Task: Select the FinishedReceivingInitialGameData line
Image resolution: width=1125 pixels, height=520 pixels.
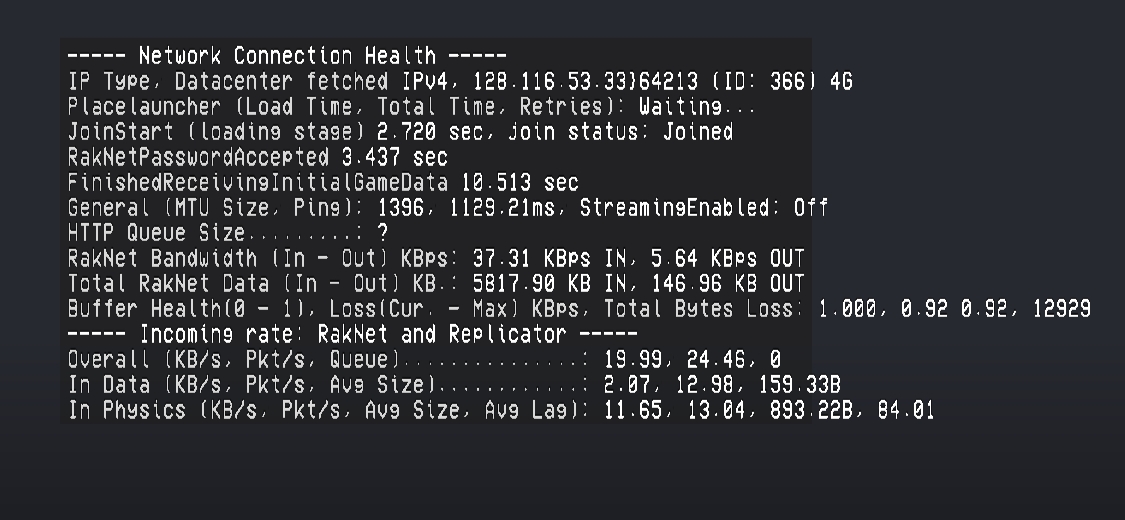Action: [x=323, y=182]
